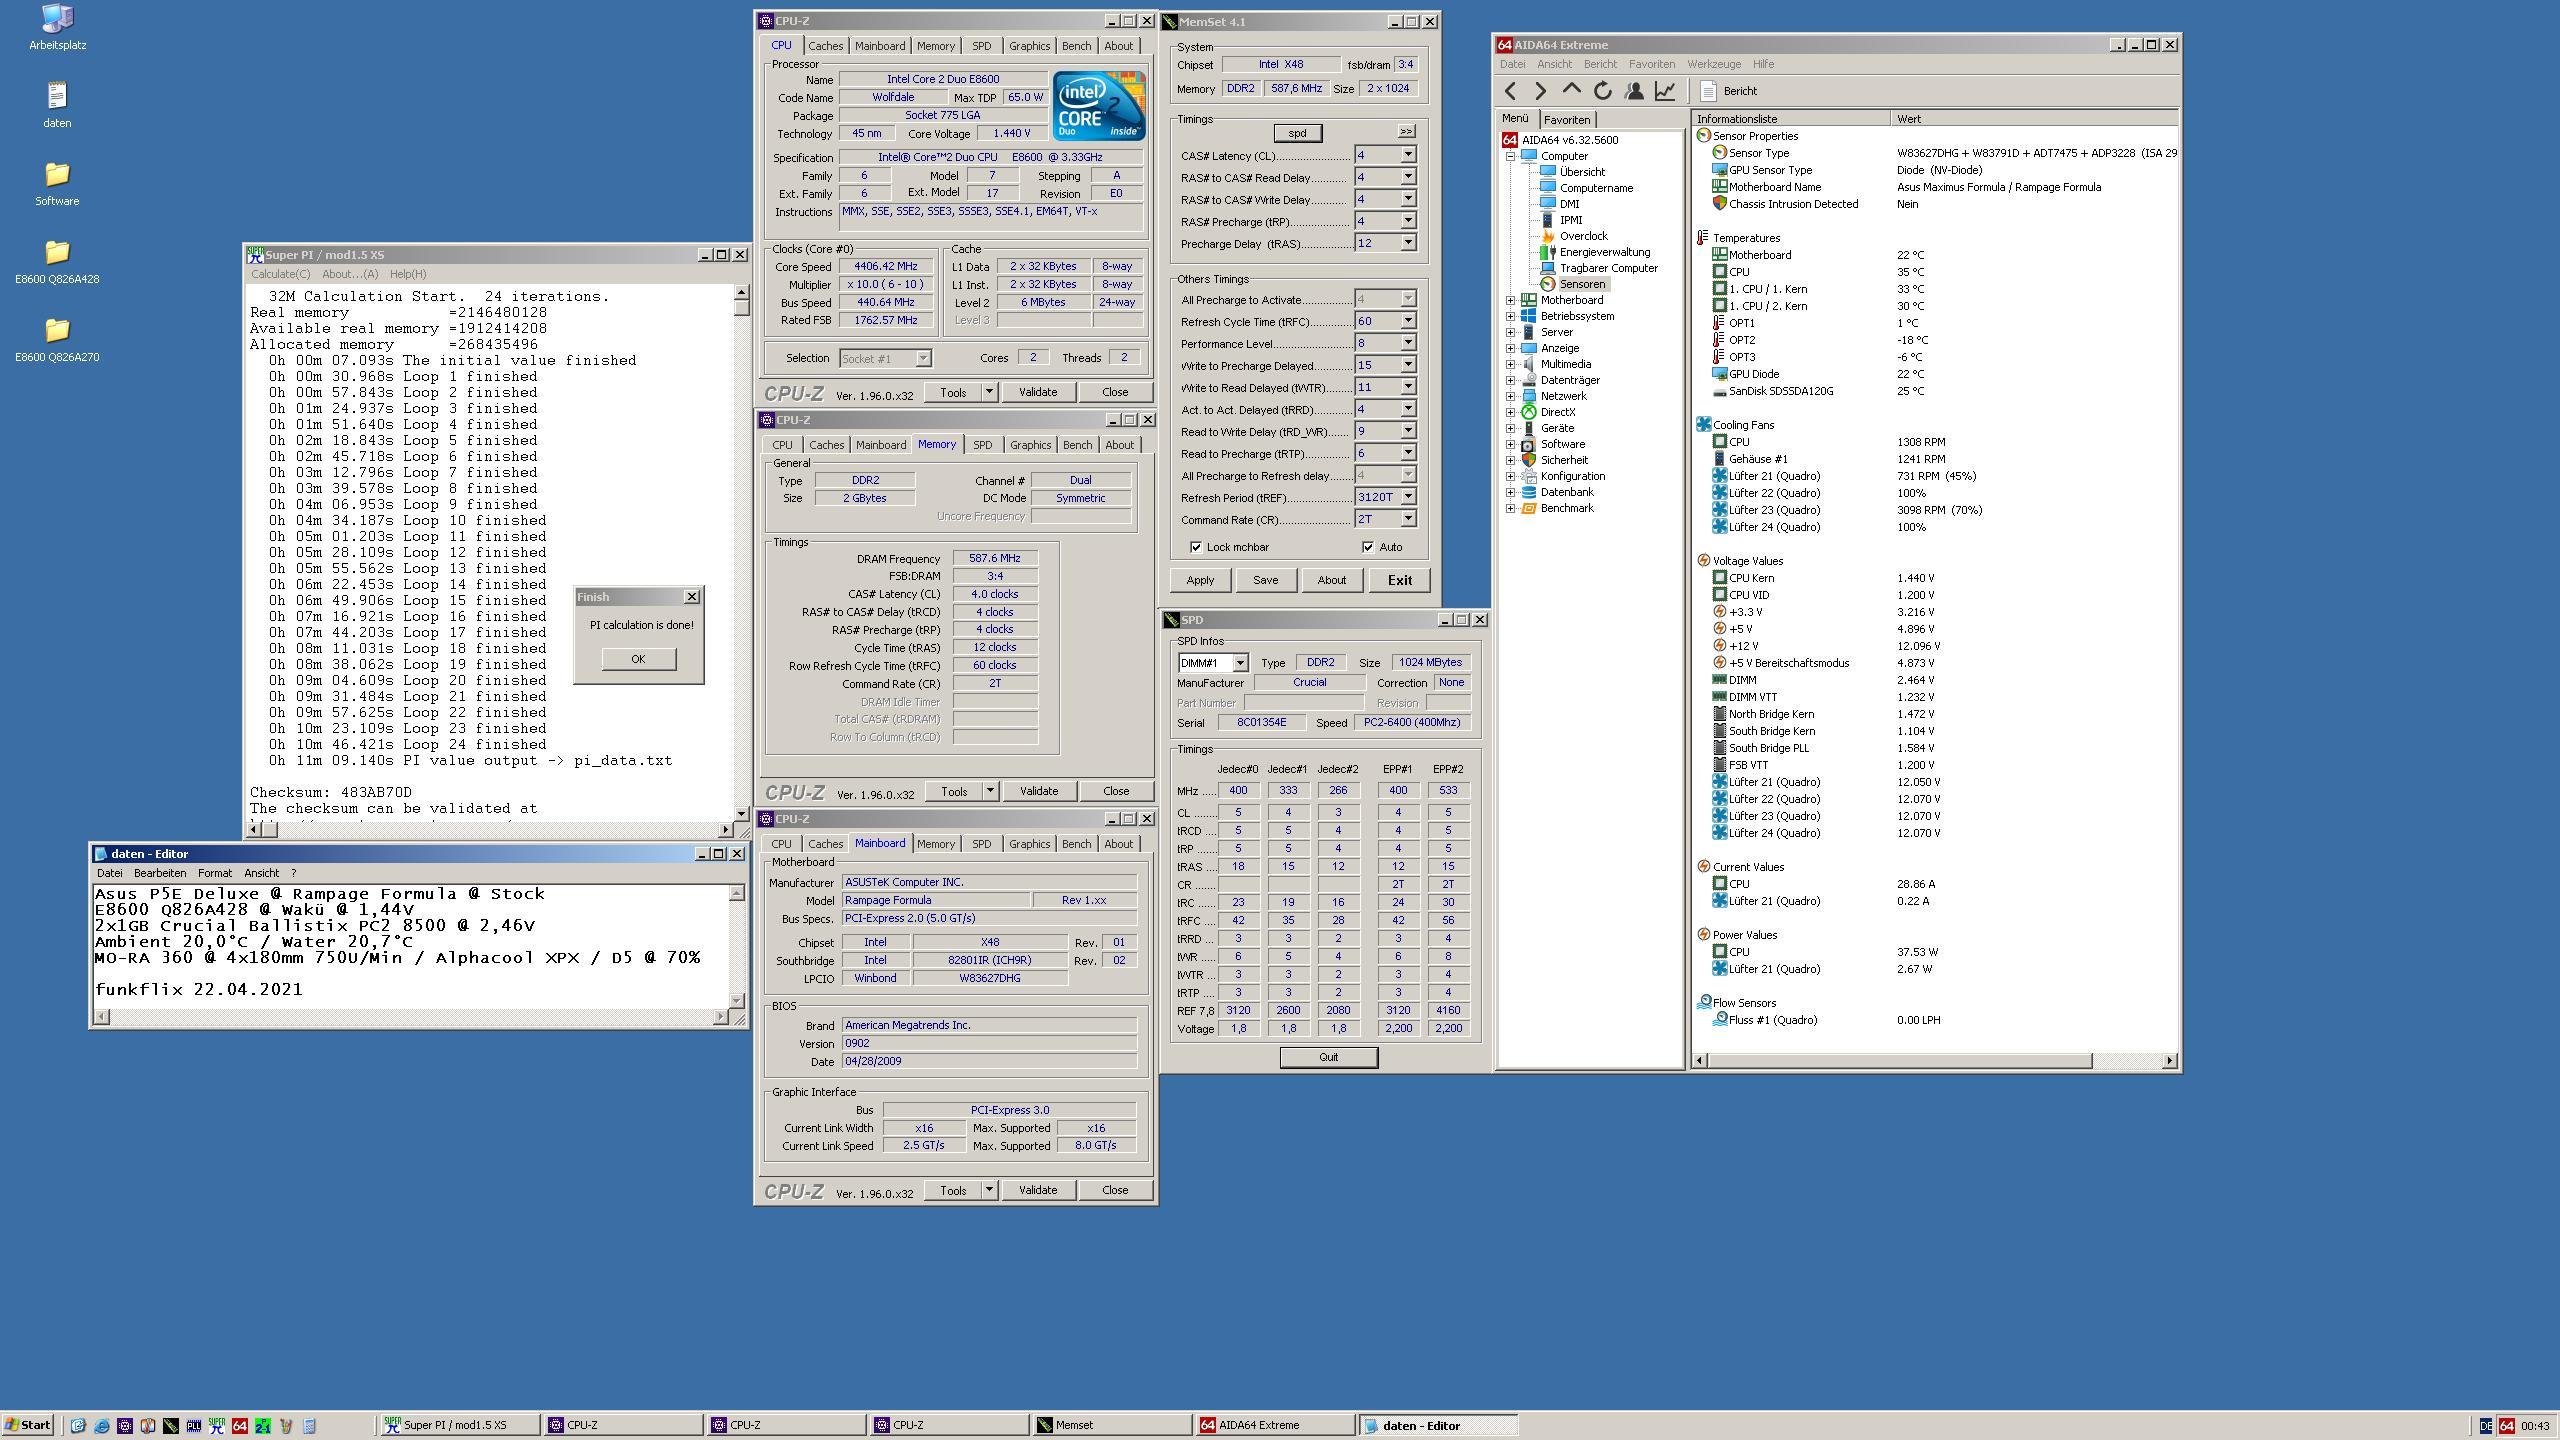
Task: Click Energieverwaltung item in AIDA64 tree
Action: 1604,252
